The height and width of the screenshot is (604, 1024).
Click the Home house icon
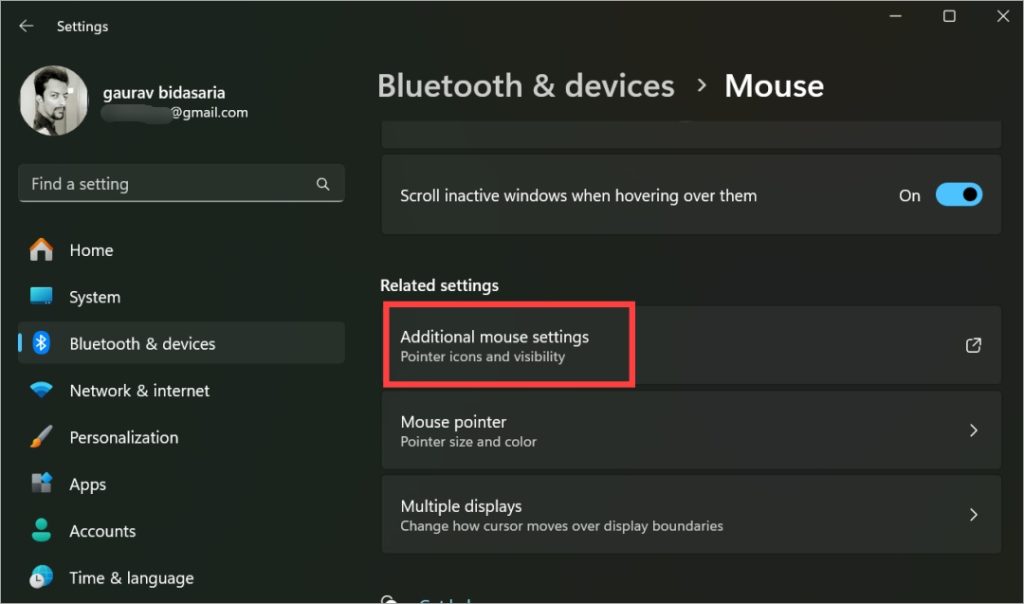click(41, 249)
